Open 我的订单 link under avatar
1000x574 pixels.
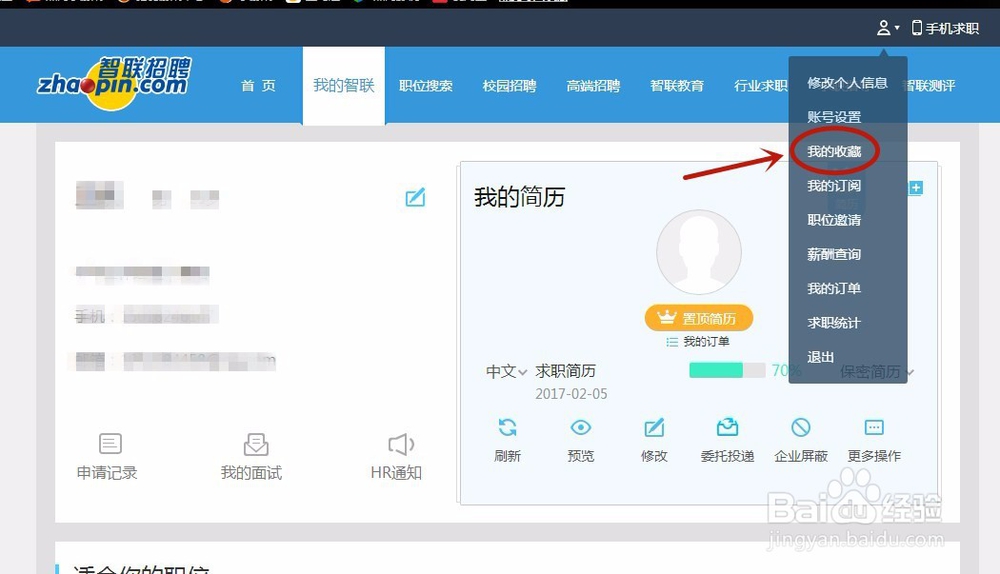698,342
